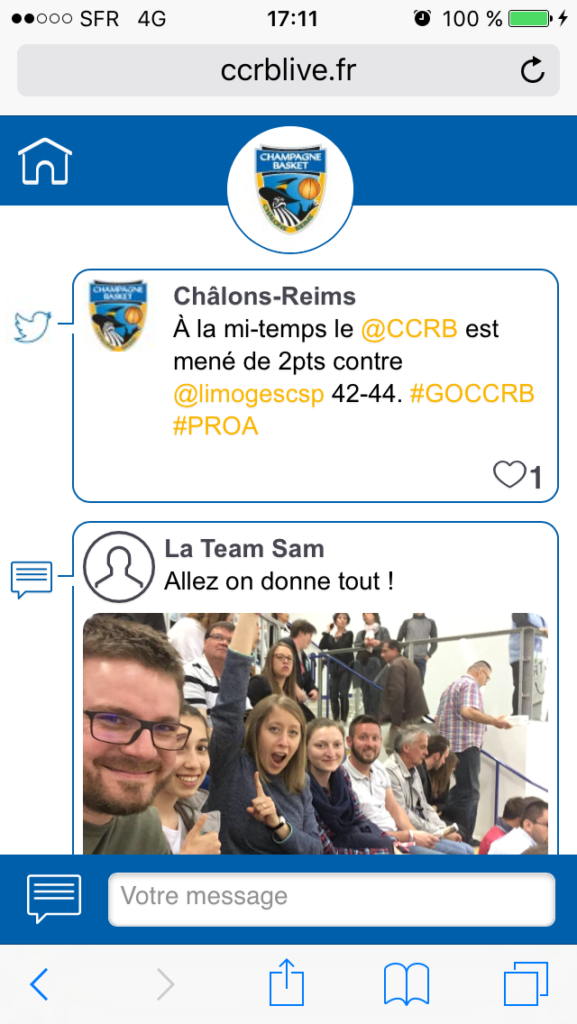Show open tabs with the tabs icon
Image resolution: width=577 pixels, height=1024 pixels.
526,984
